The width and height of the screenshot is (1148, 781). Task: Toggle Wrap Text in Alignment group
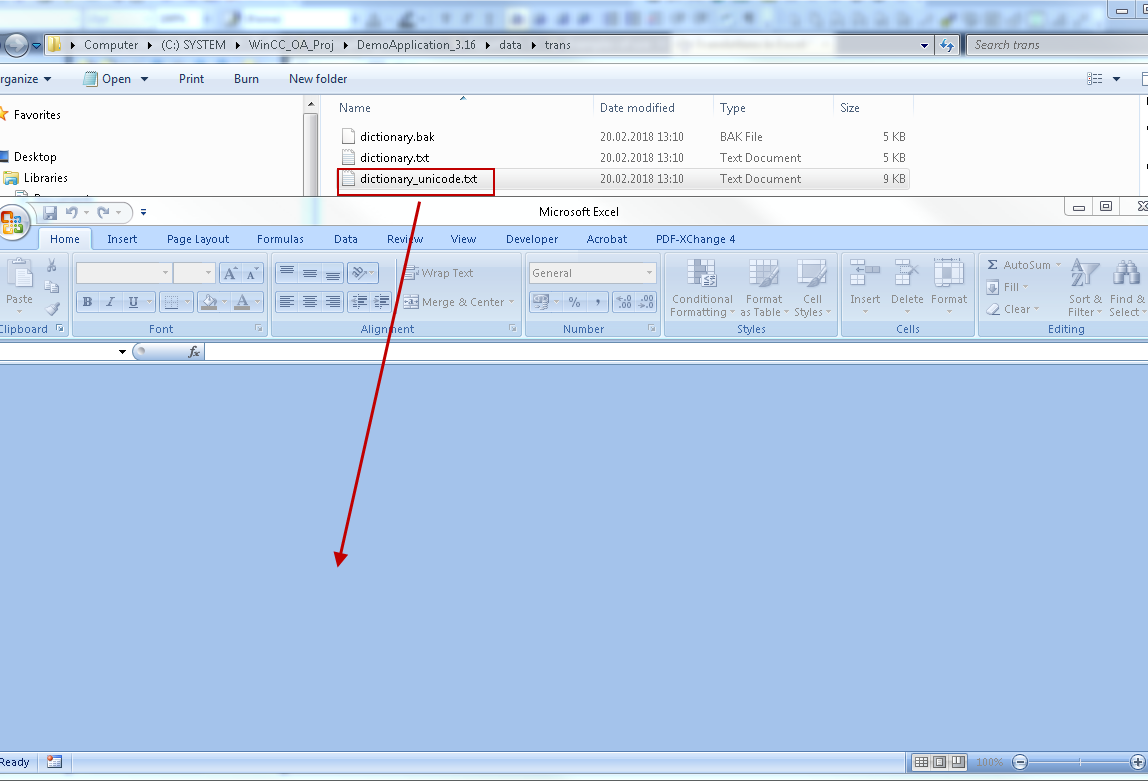[x=438, y=273]
